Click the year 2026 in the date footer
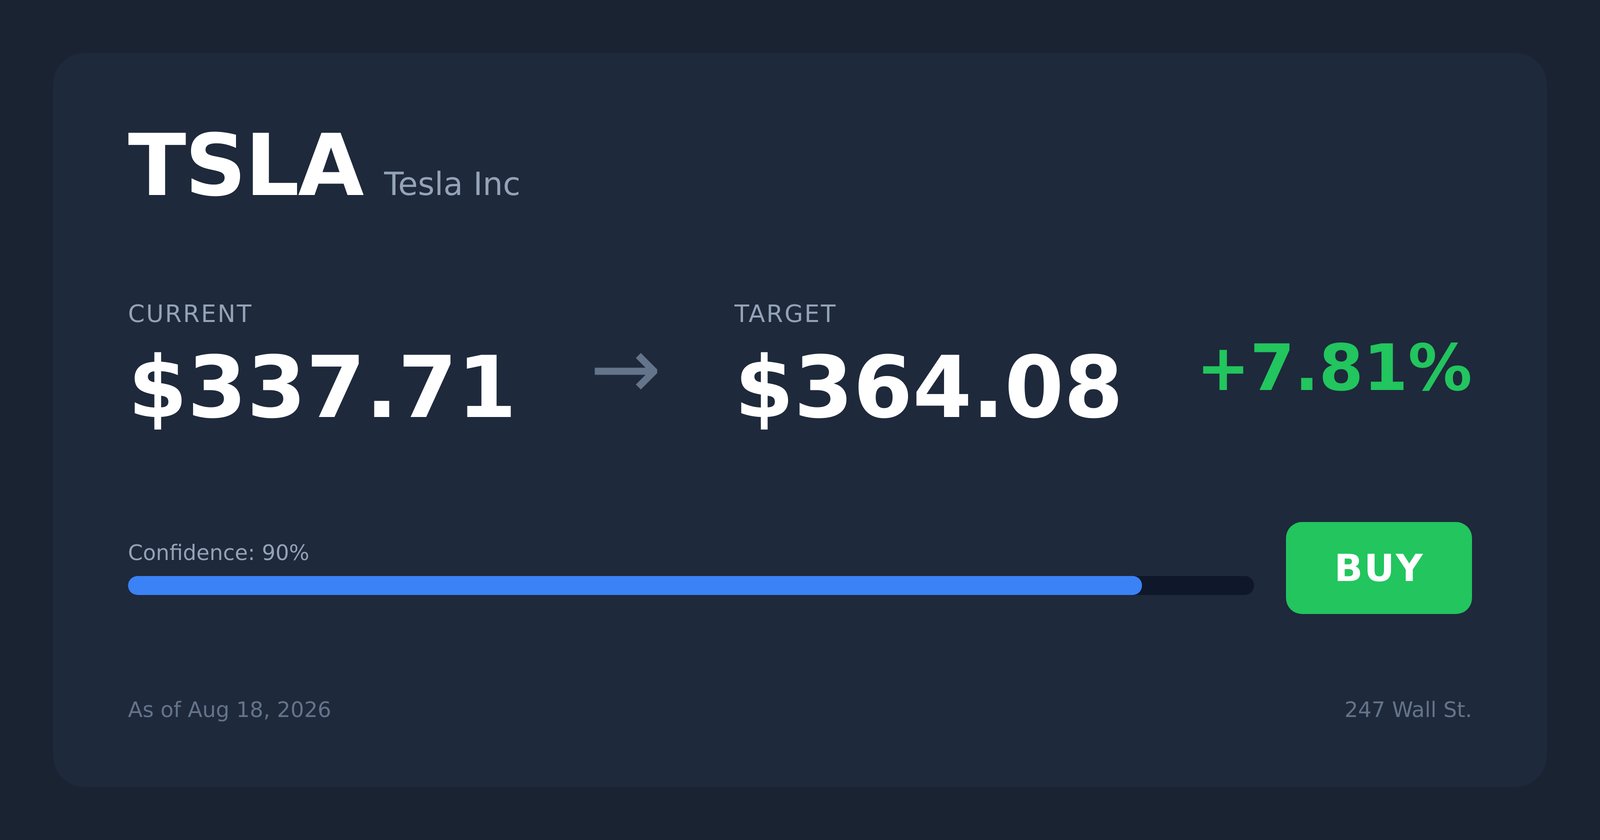The image size is (1600, 840). [x=304, y=710]
